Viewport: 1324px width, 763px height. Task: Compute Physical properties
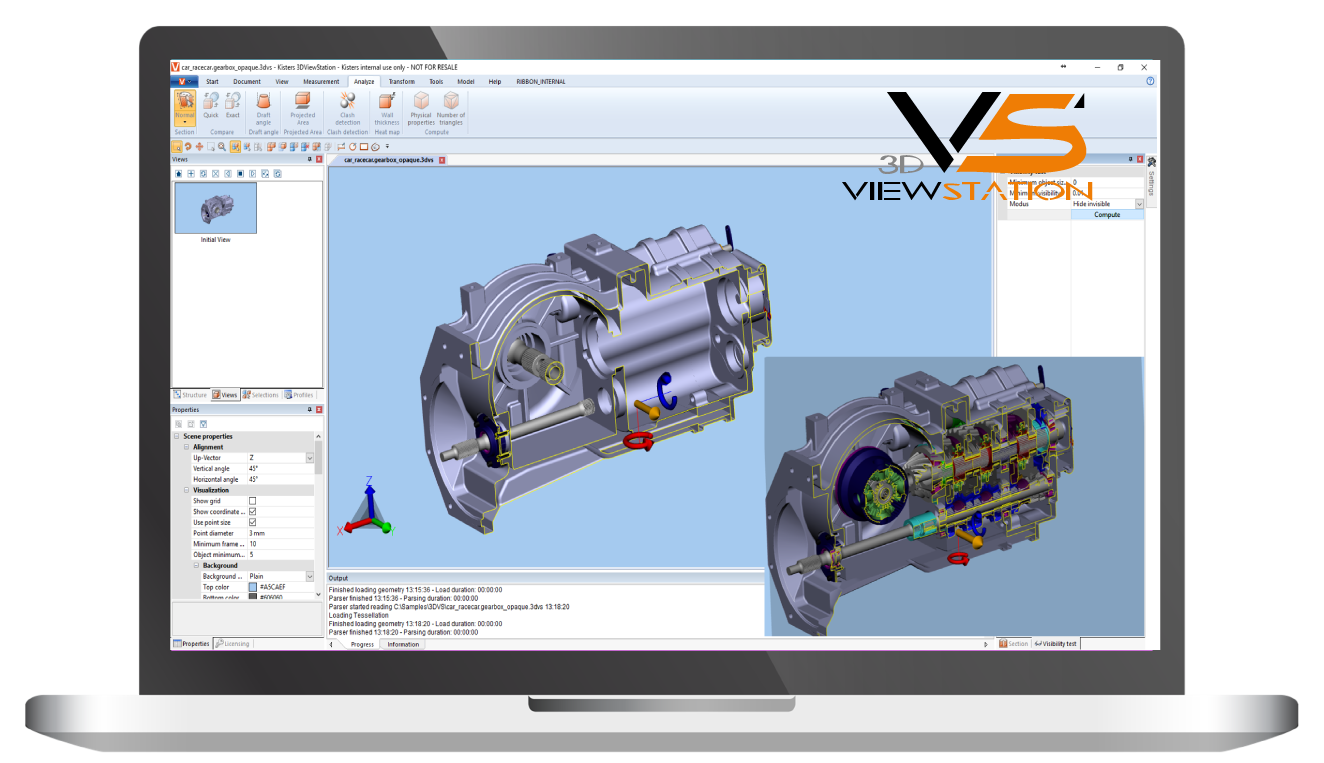[421, 108]
